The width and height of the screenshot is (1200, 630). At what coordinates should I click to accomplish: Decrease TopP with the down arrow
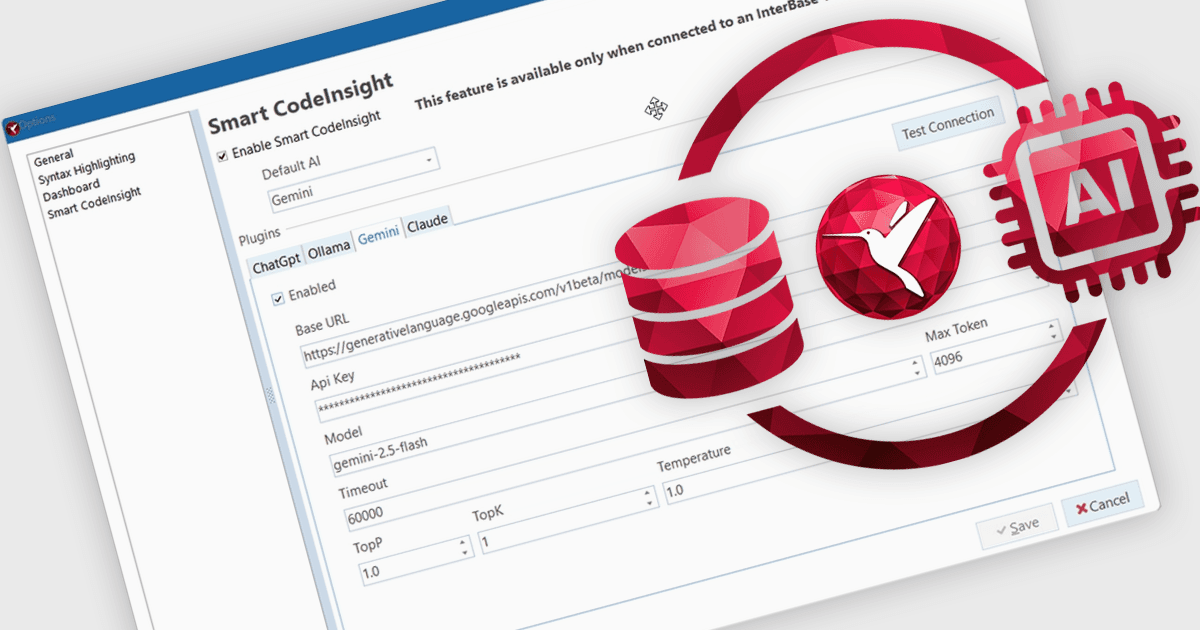coord(465,554)
